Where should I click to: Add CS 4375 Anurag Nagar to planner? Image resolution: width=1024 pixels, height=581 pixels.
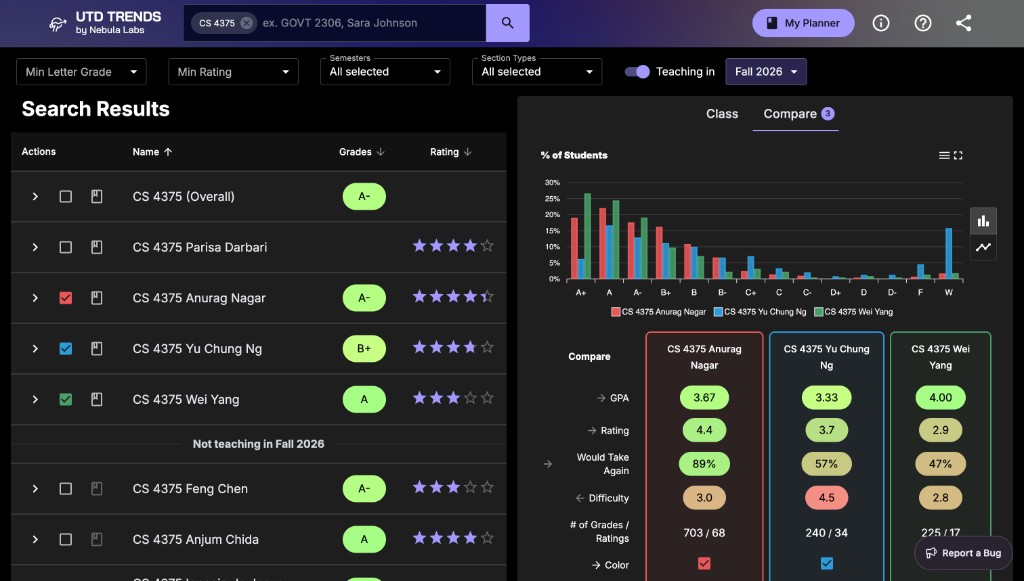97,298
